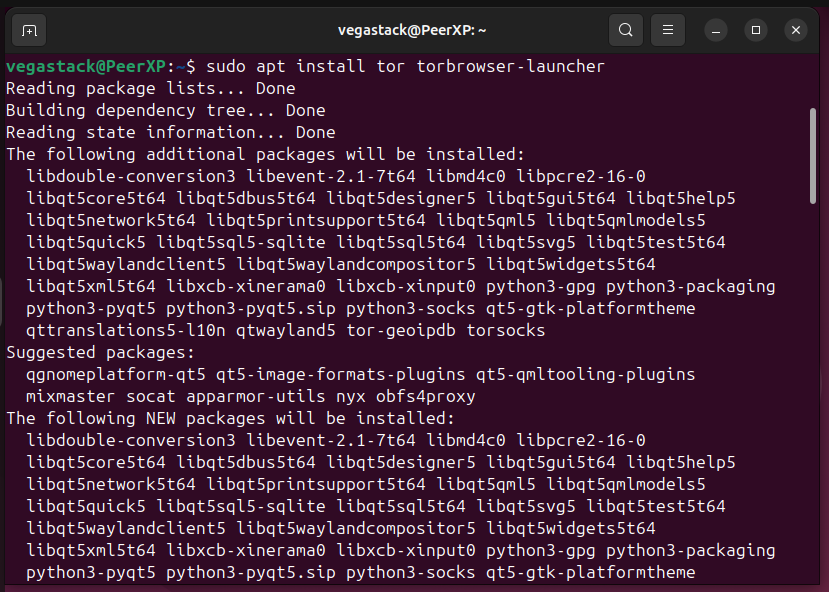Image resolution: width=829 pixels, height=592 pixels.
Task: Click the window title vegastack@PeerXP: ~
Action: click(x=414, y=30)
